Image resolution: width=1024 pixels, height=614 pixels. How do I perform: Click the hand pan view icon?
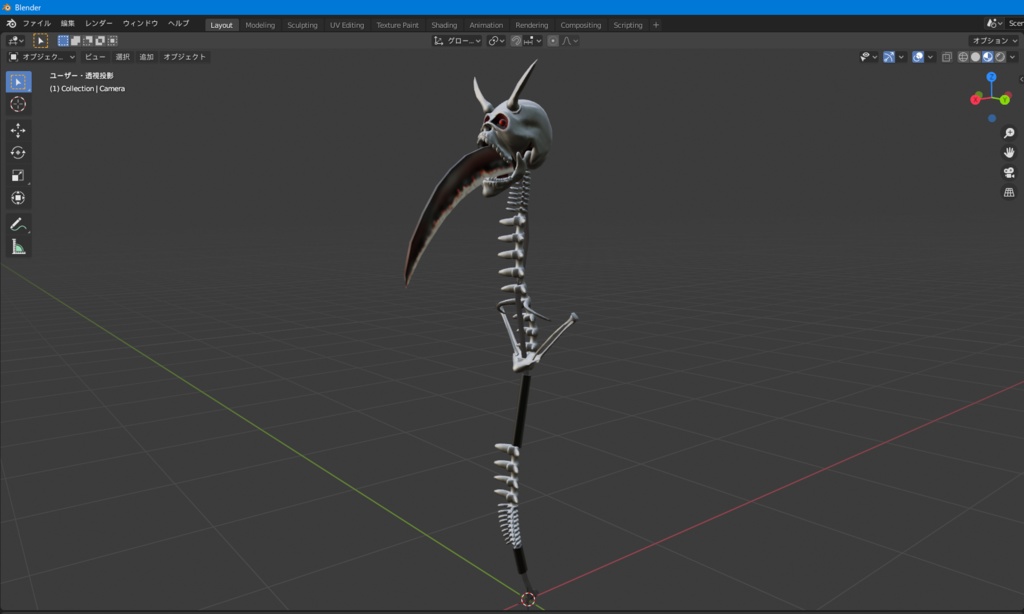point(1009,152)
